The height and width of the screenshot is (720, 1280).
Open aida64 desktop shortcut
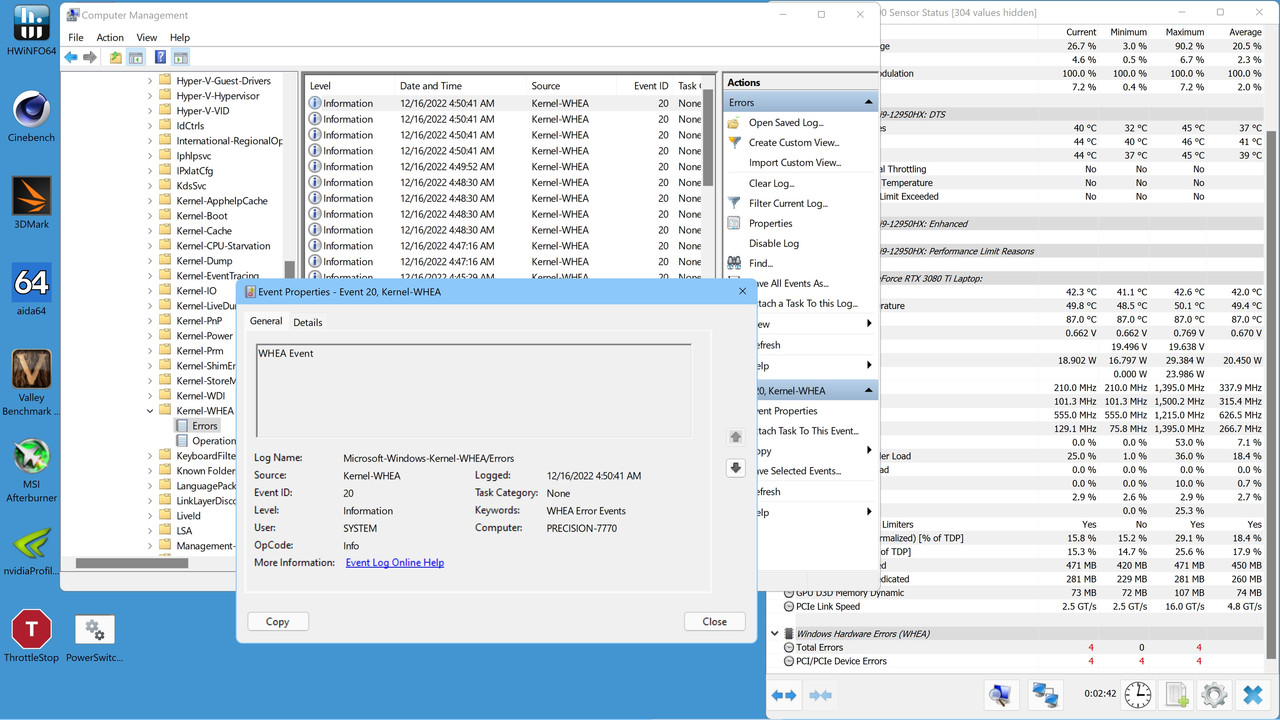coord(31,290)
